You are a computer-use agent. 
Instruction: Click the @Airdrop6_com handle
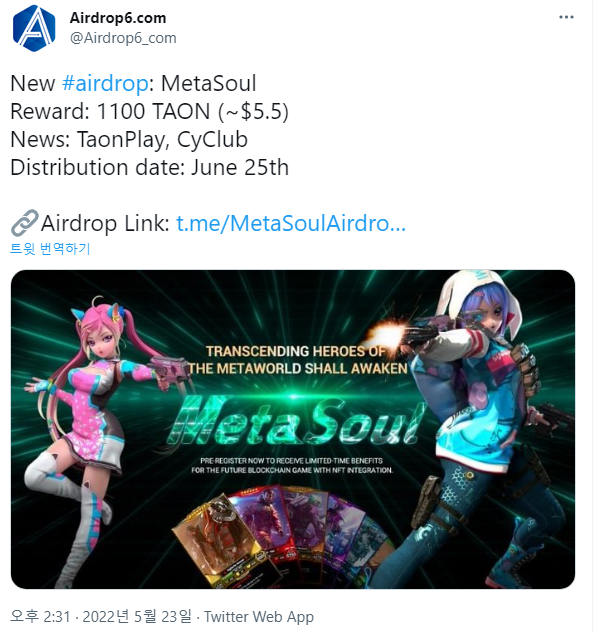pos(123,38)
